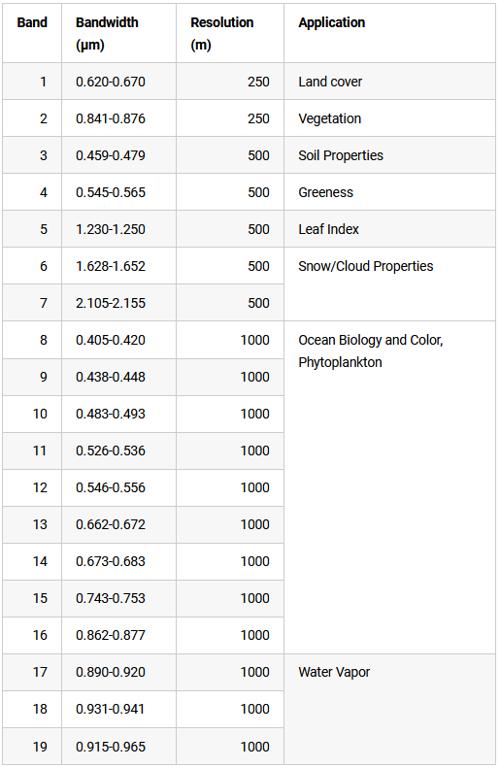Select the Leaf Index cell
Image resolution: width=500 pixels, height=768 pixels.
click(390, 229)
